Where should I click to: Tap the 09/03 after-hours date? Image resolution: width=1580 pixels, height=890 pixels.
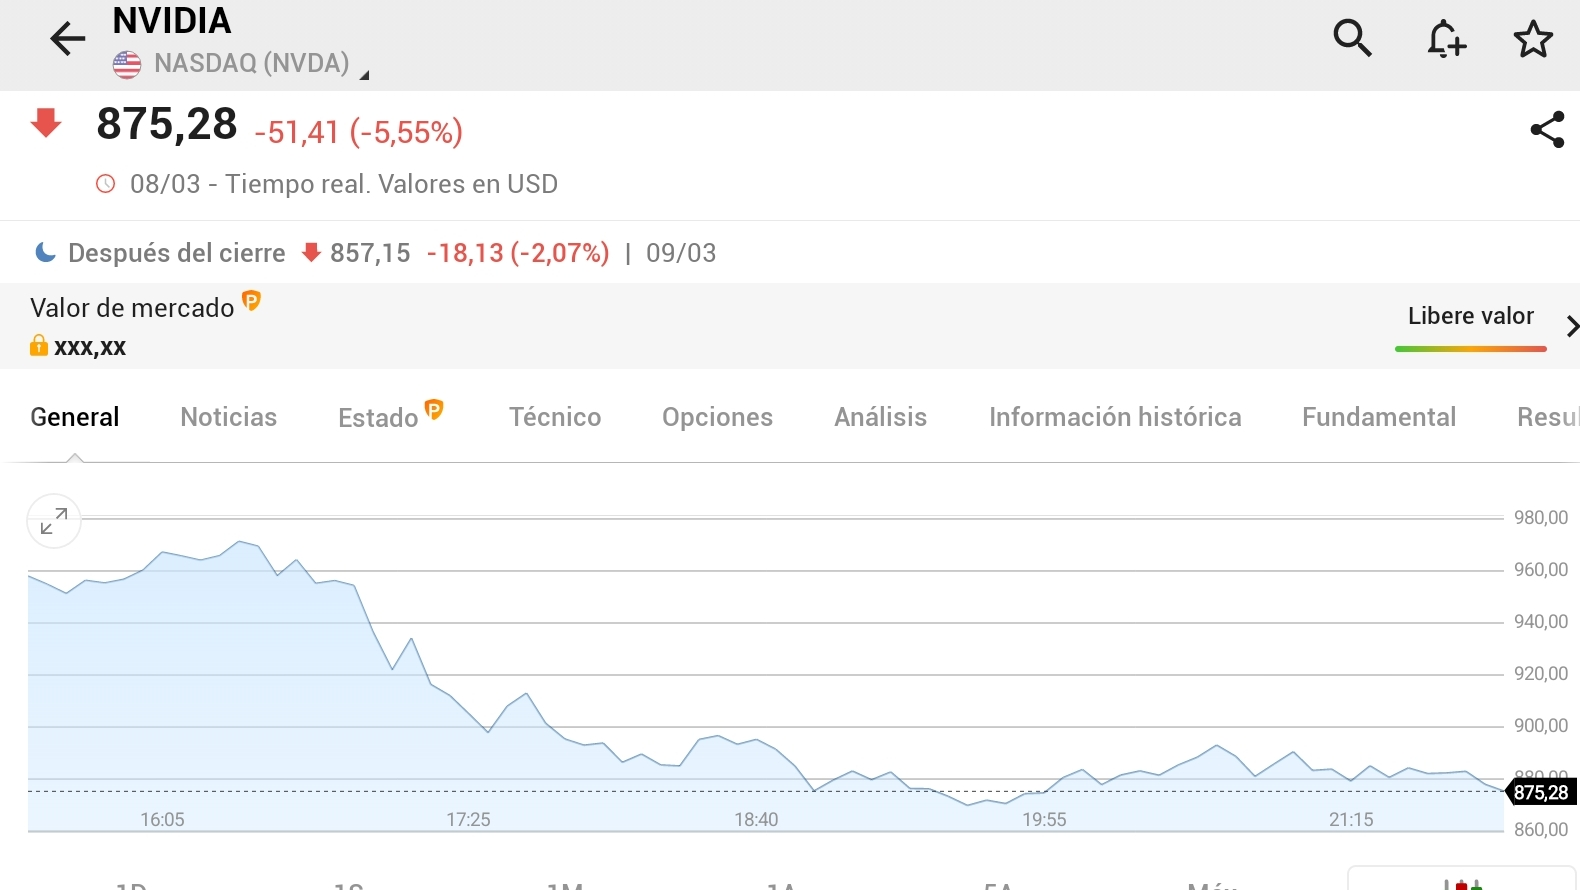tap(681, 253)
